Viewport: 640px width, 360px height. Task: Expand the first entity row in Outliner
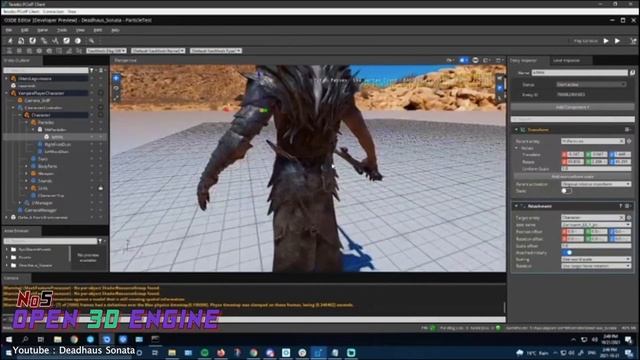[7, 78]
